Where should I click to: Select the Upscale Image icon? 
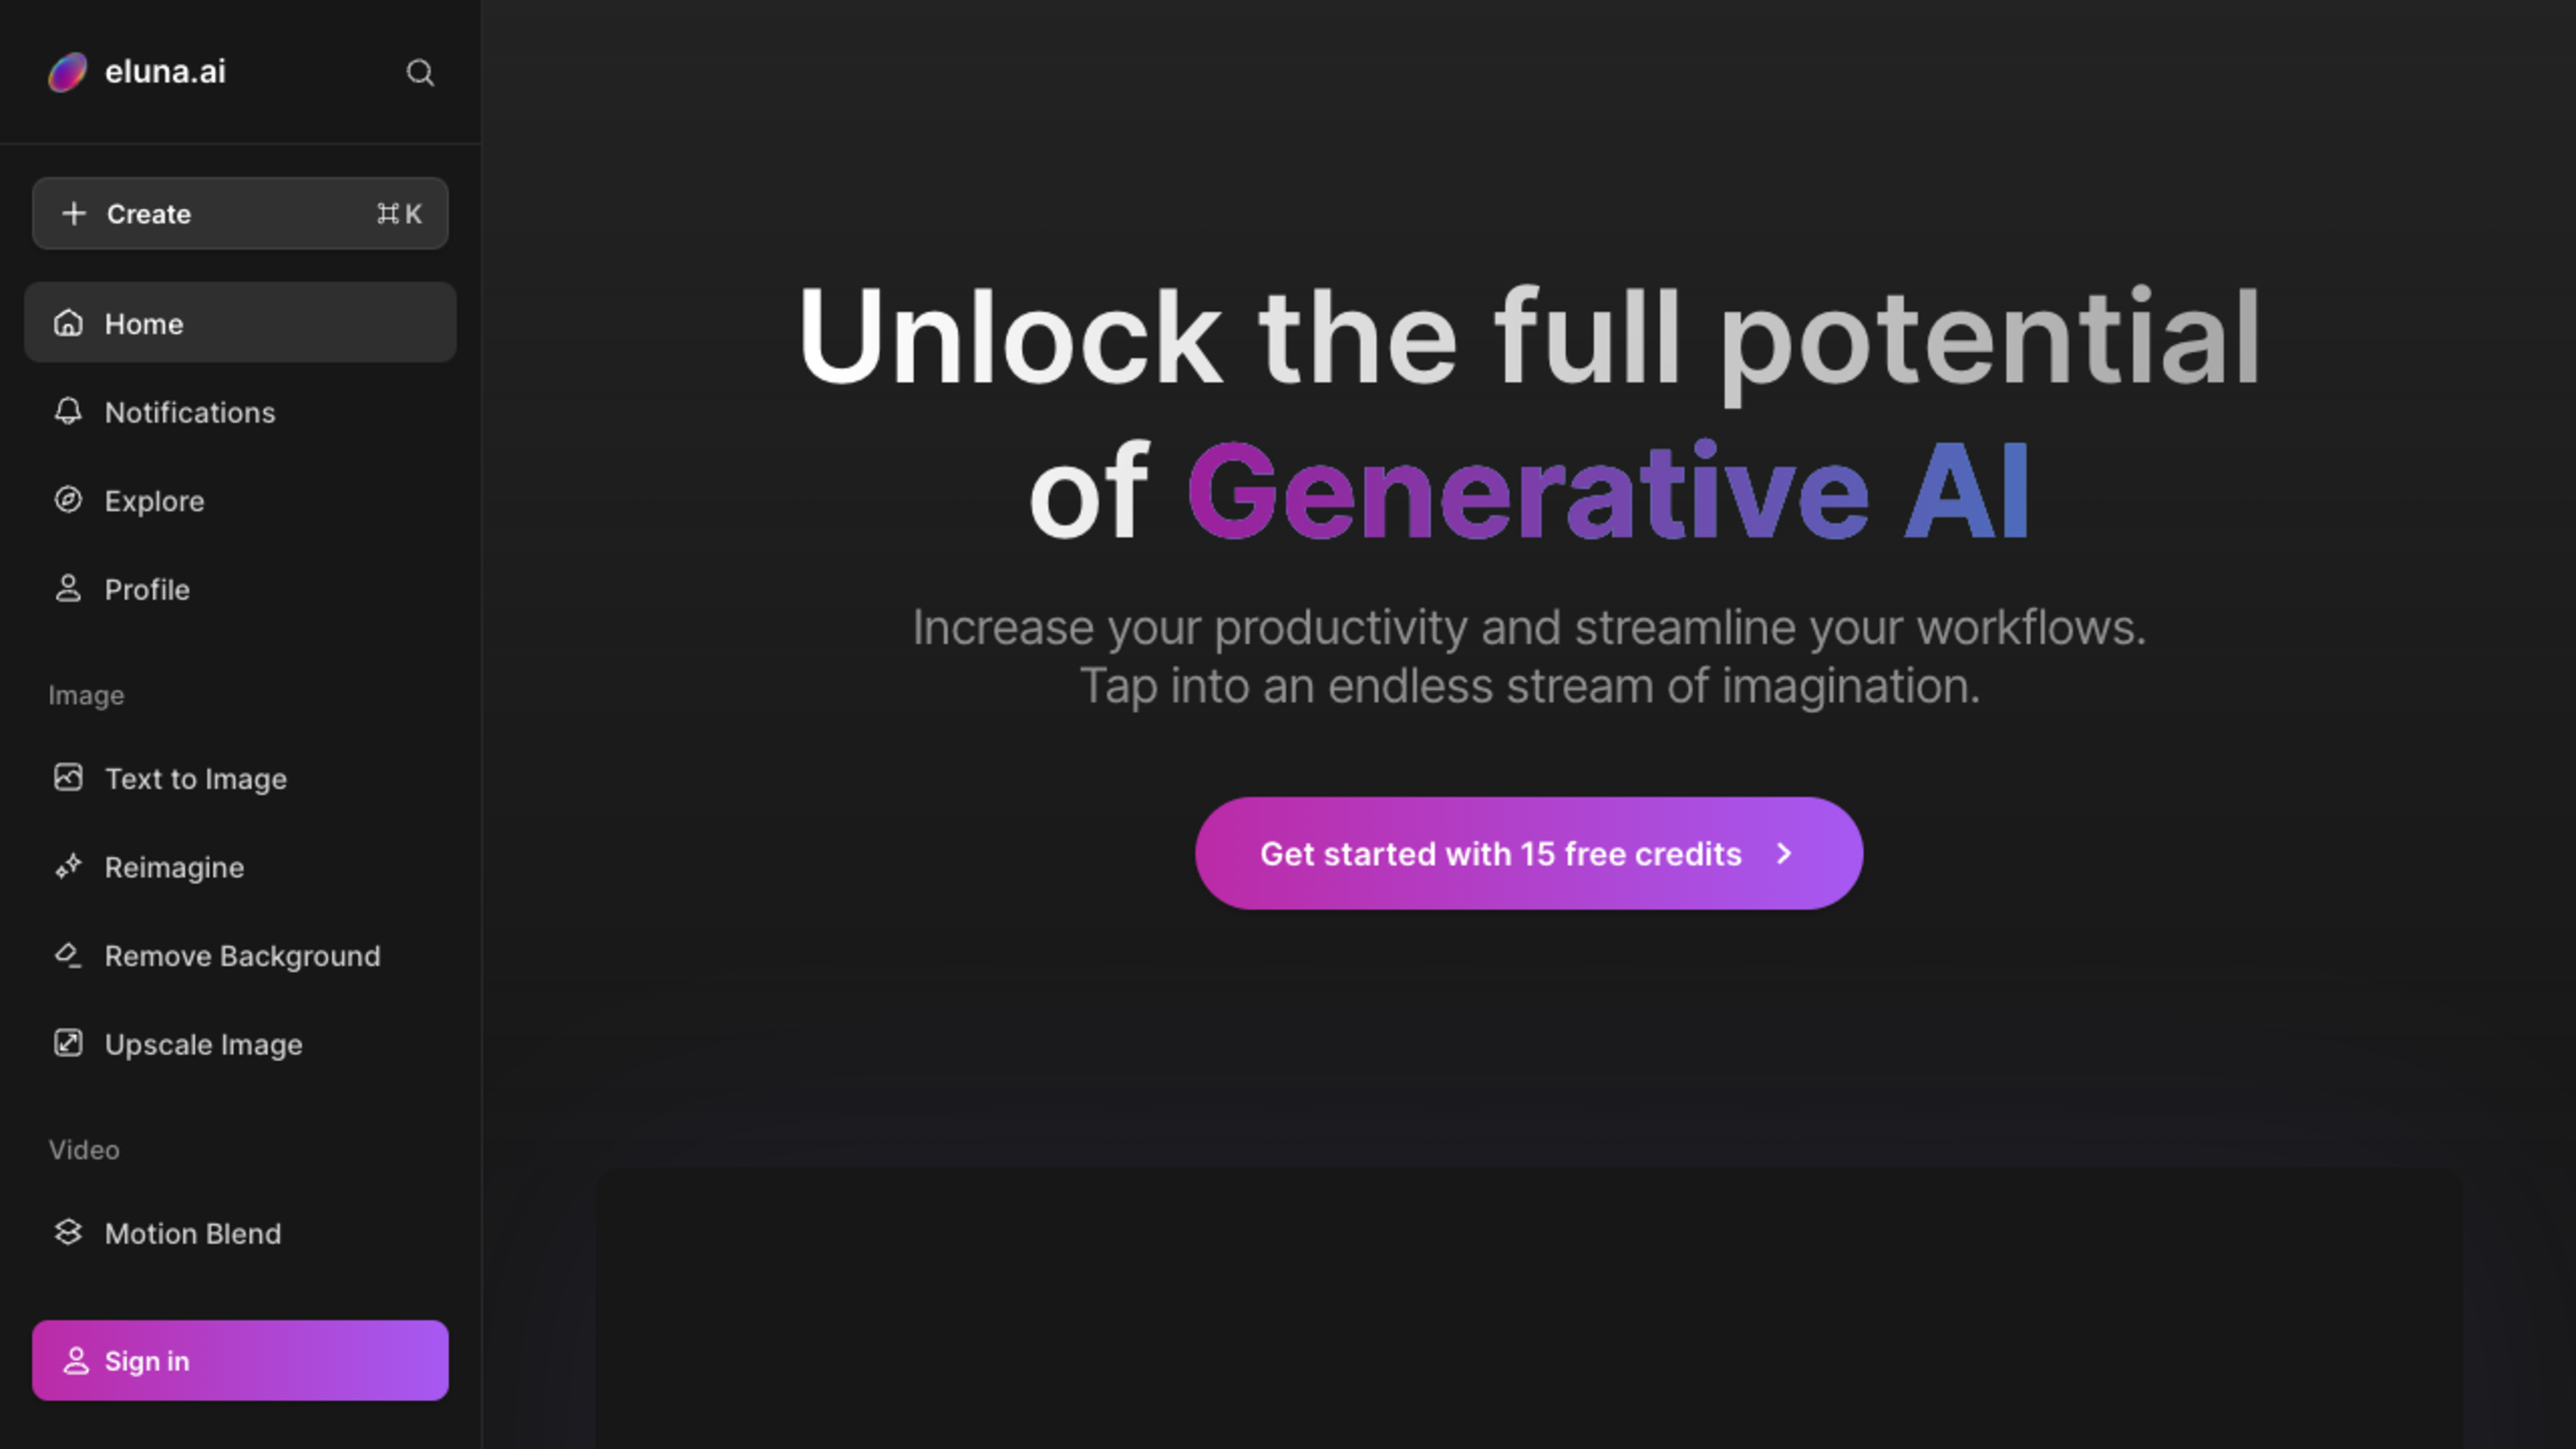tap(67, 1042)
